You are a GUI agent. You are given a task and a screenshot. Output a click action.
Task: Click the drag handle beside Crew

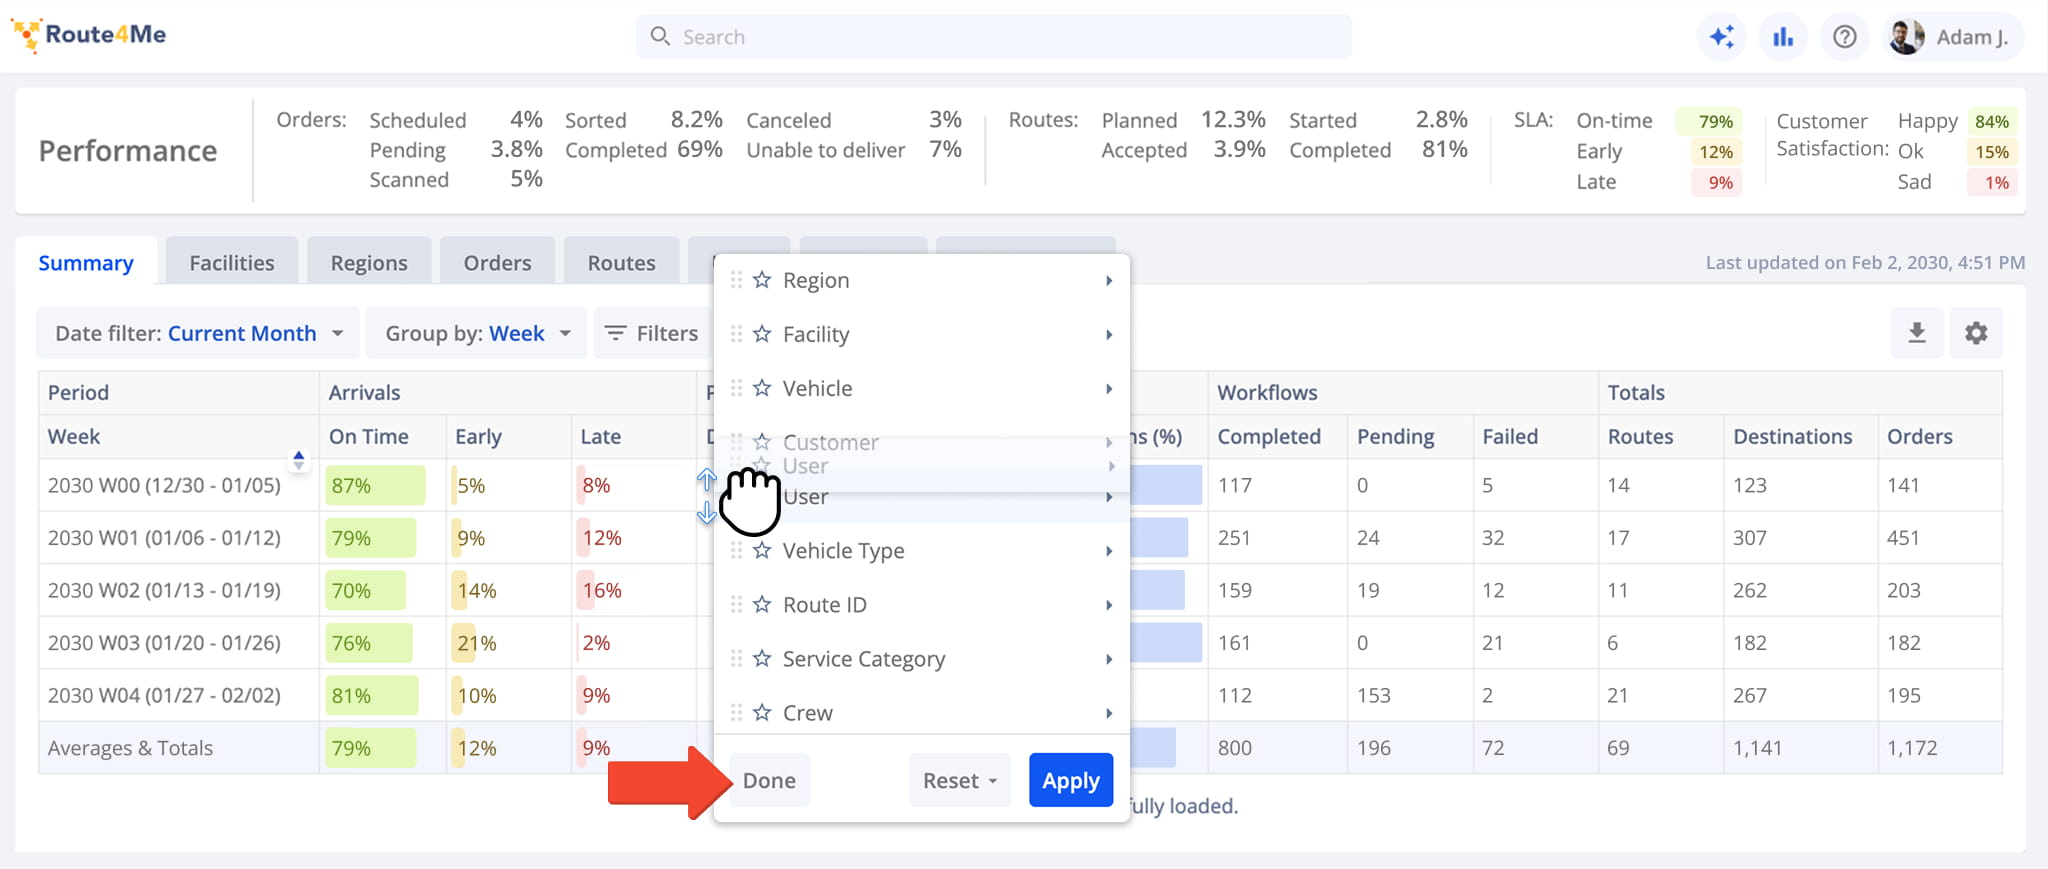tap(736, 712)
